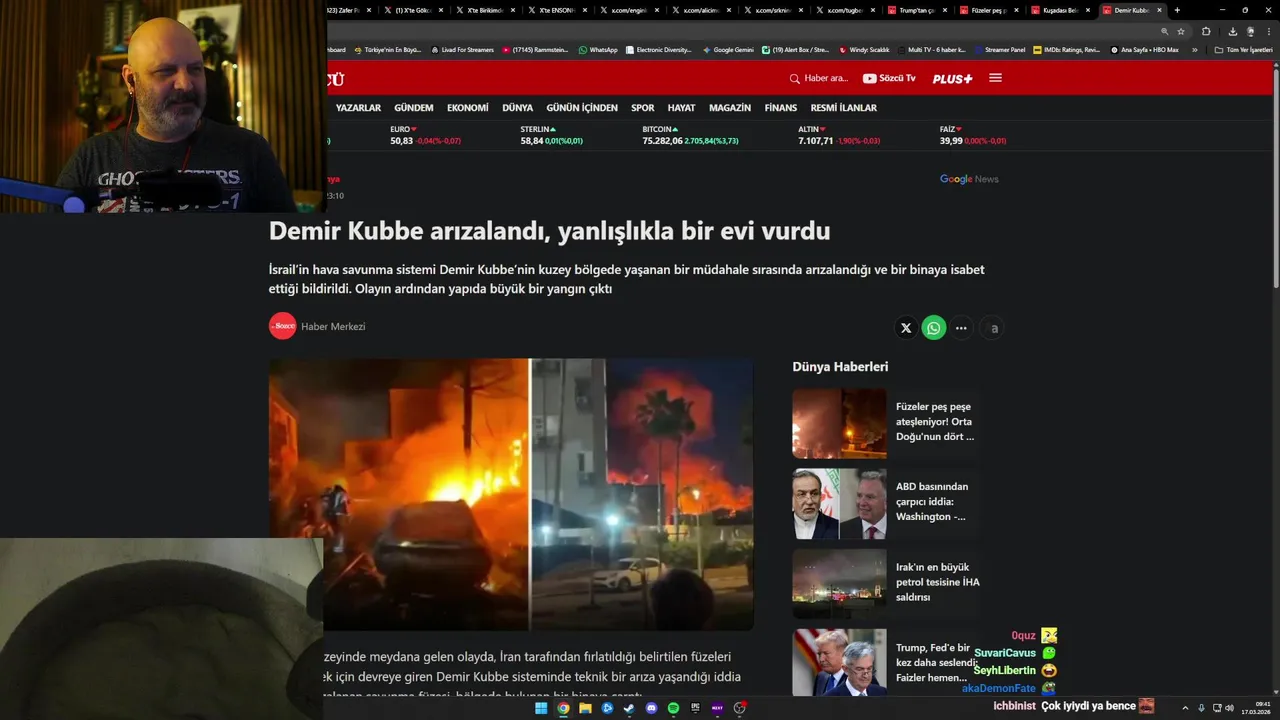Open MAGAZİN section
The height and width of the screenshot is (720, 1280).
pos(730,108)
